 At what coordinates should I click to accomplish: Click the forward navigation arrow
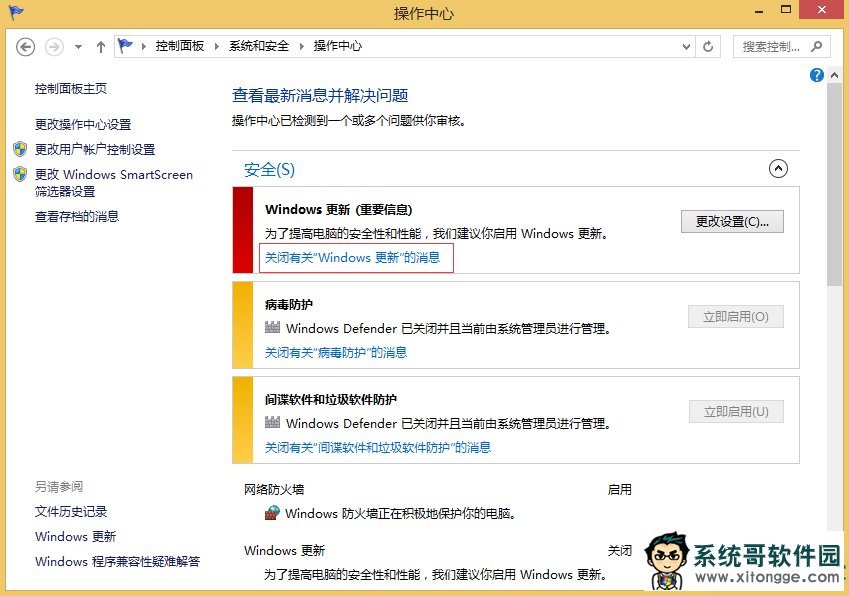(x=54, y=47)
